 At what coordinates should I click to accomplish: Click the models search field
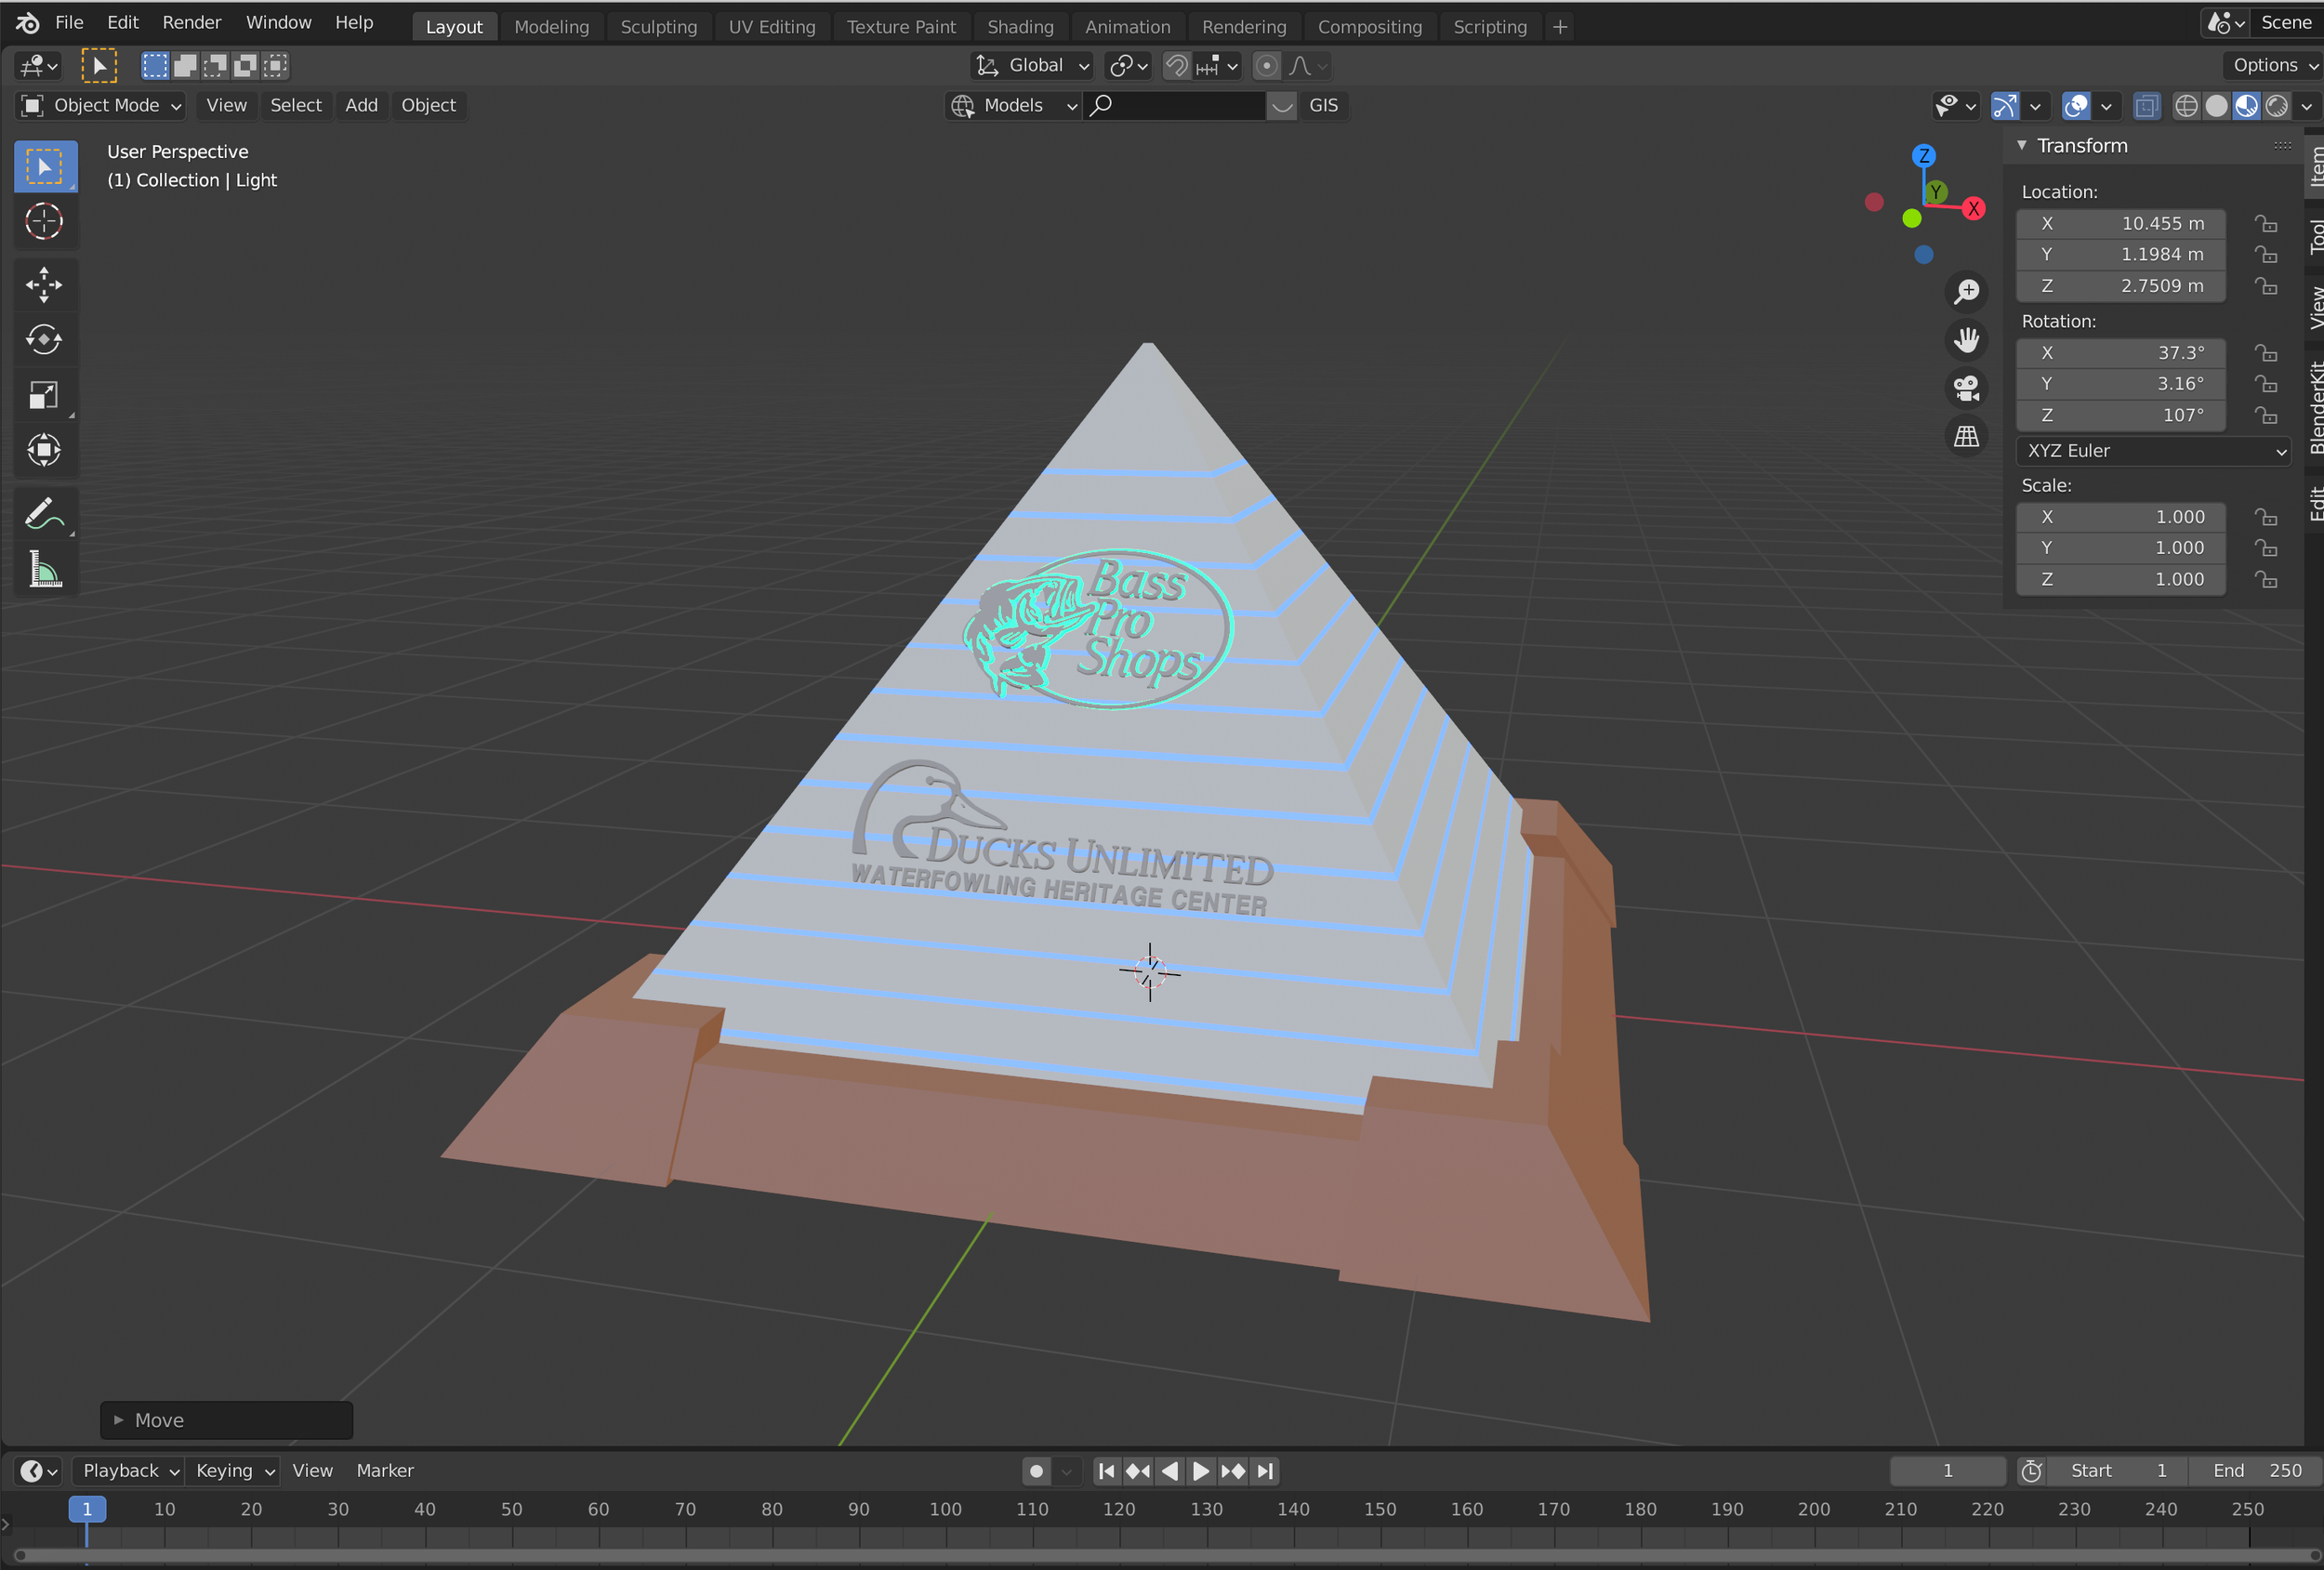click(x=1175, y=106)
